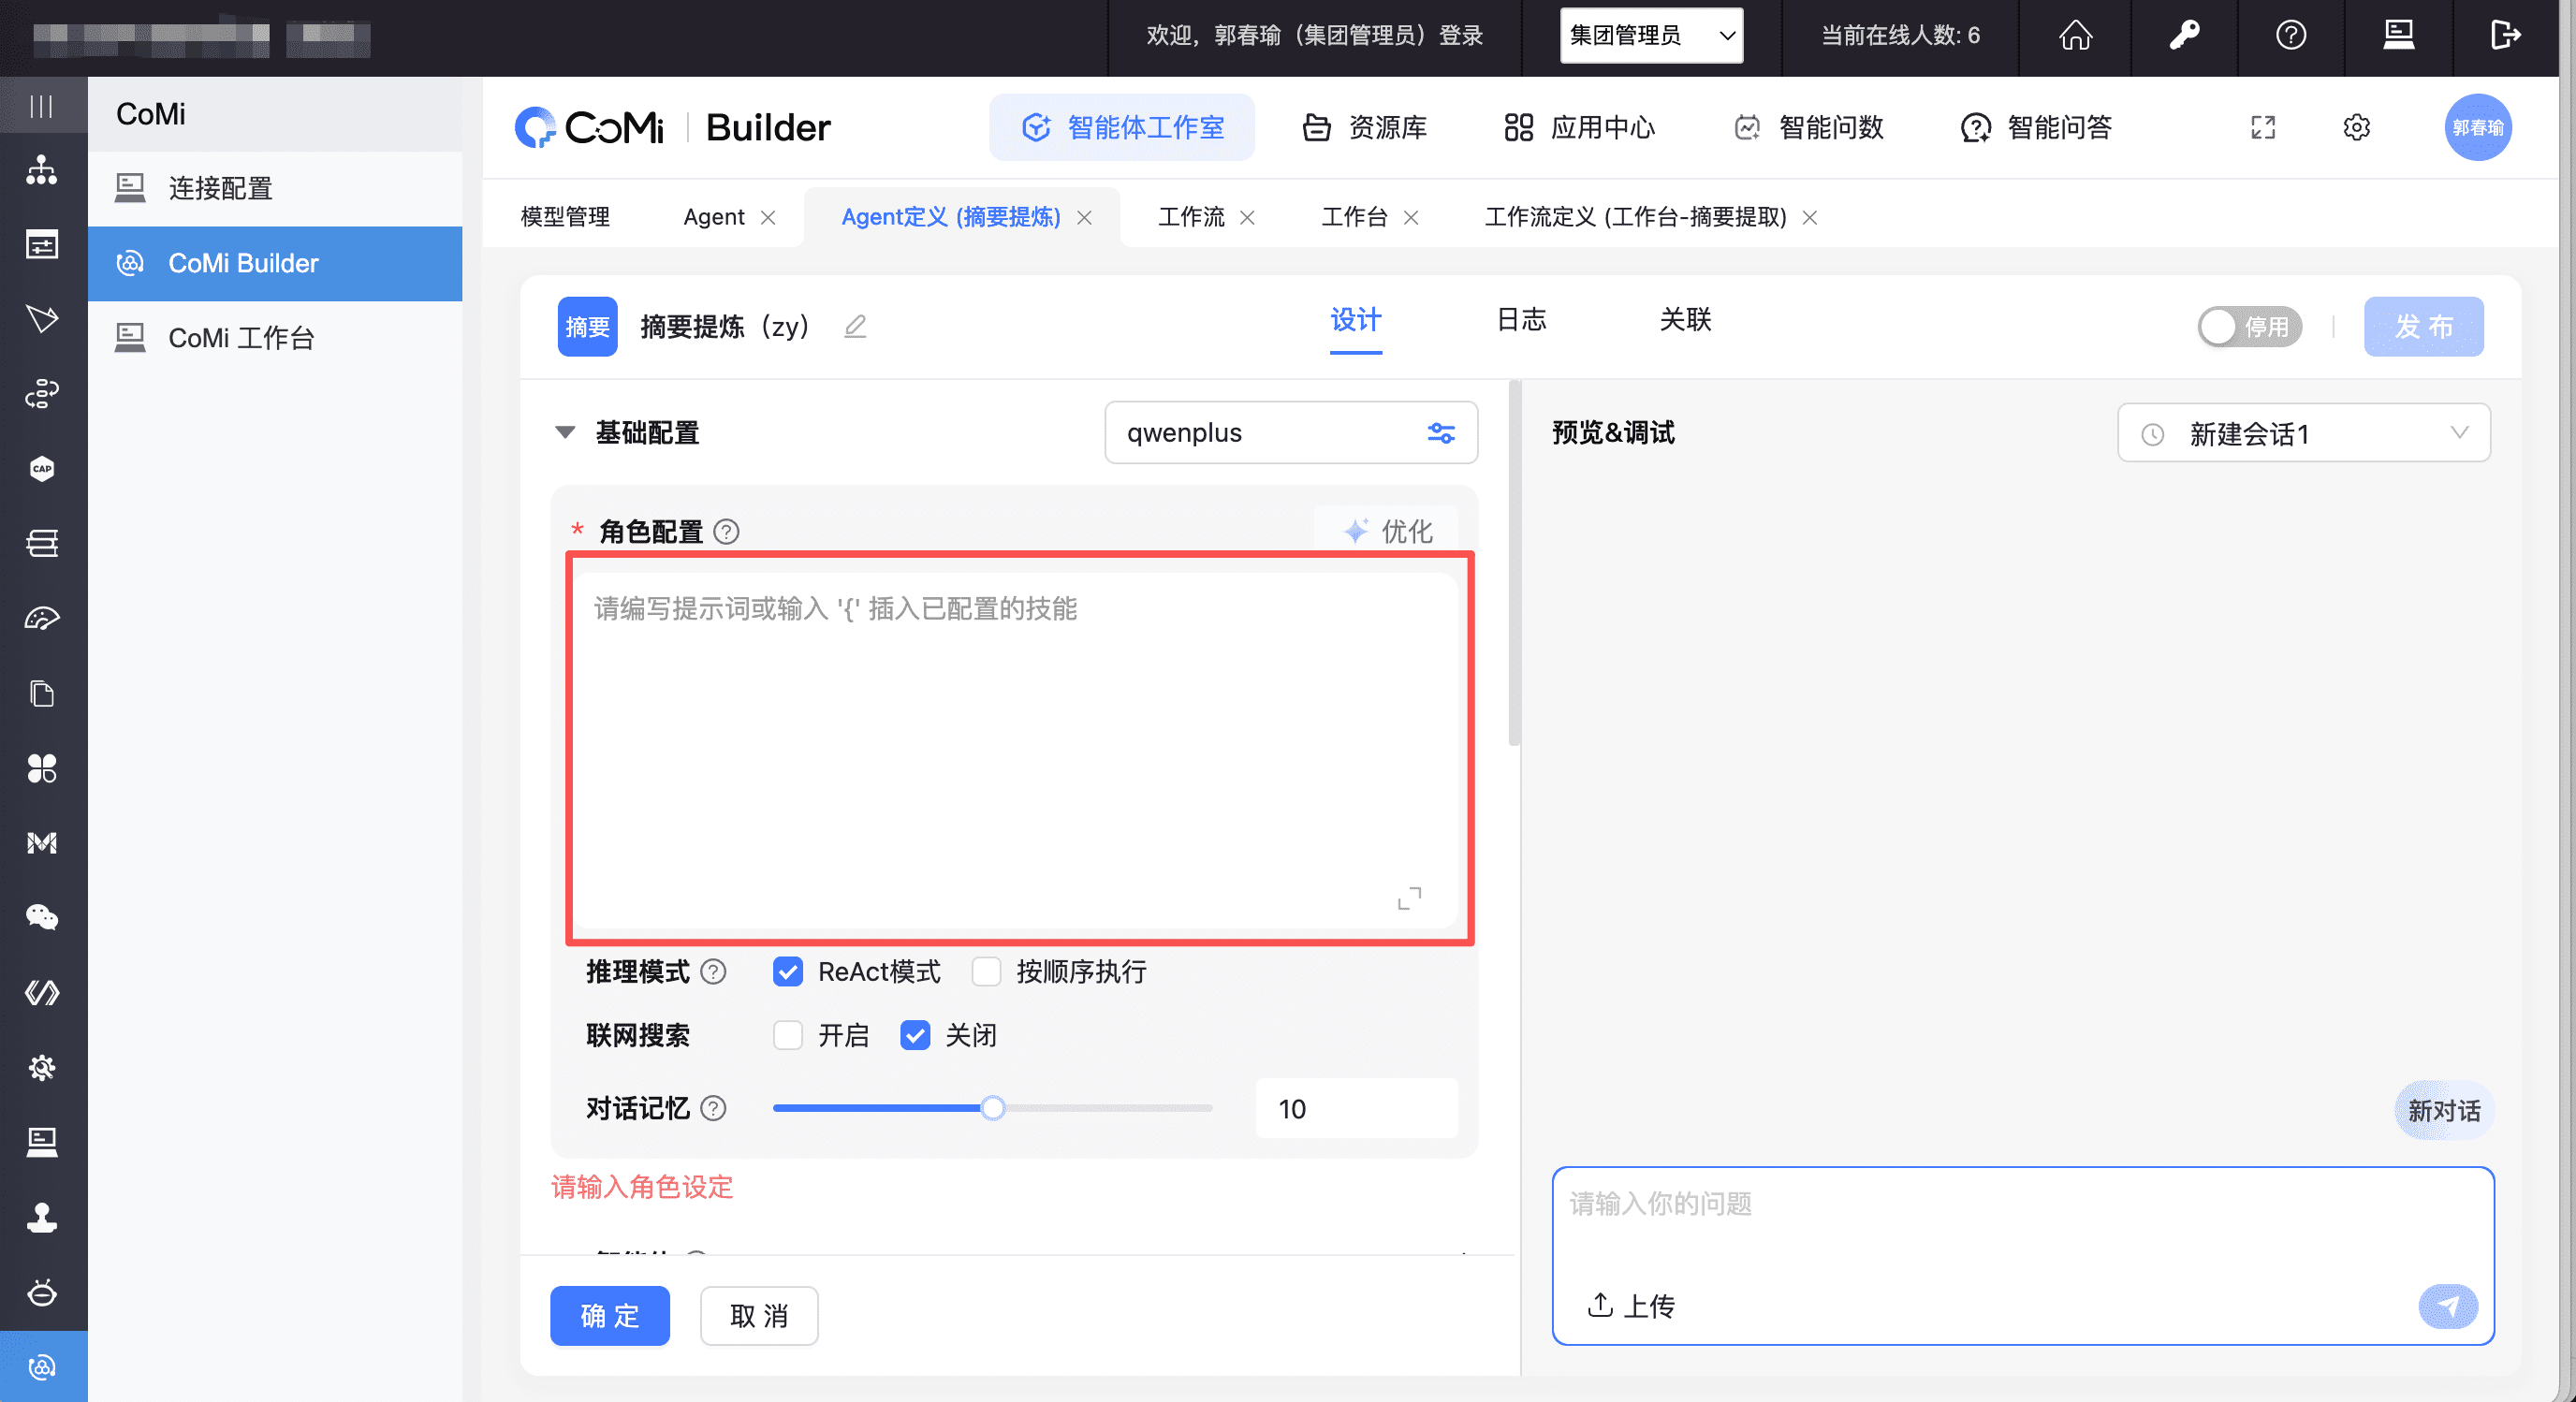Open model parameter settings icon beside qwenplus
The width and height of the screenshot is (2576, 1402).
[x=1441, y=433]
